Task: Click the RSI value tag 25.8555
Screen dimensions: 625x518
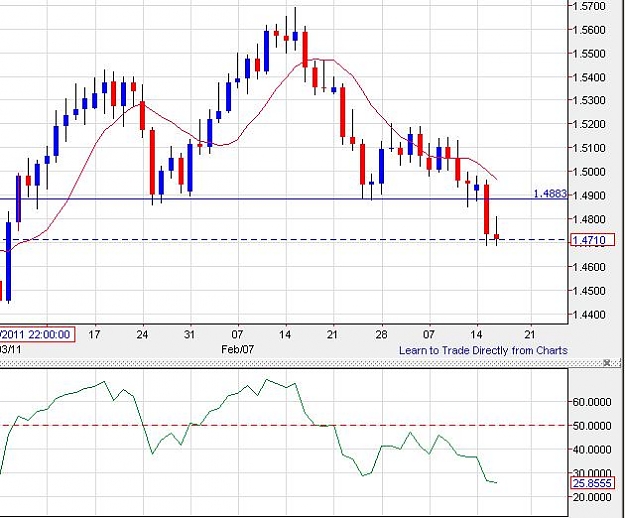Action: pos(593,483)
